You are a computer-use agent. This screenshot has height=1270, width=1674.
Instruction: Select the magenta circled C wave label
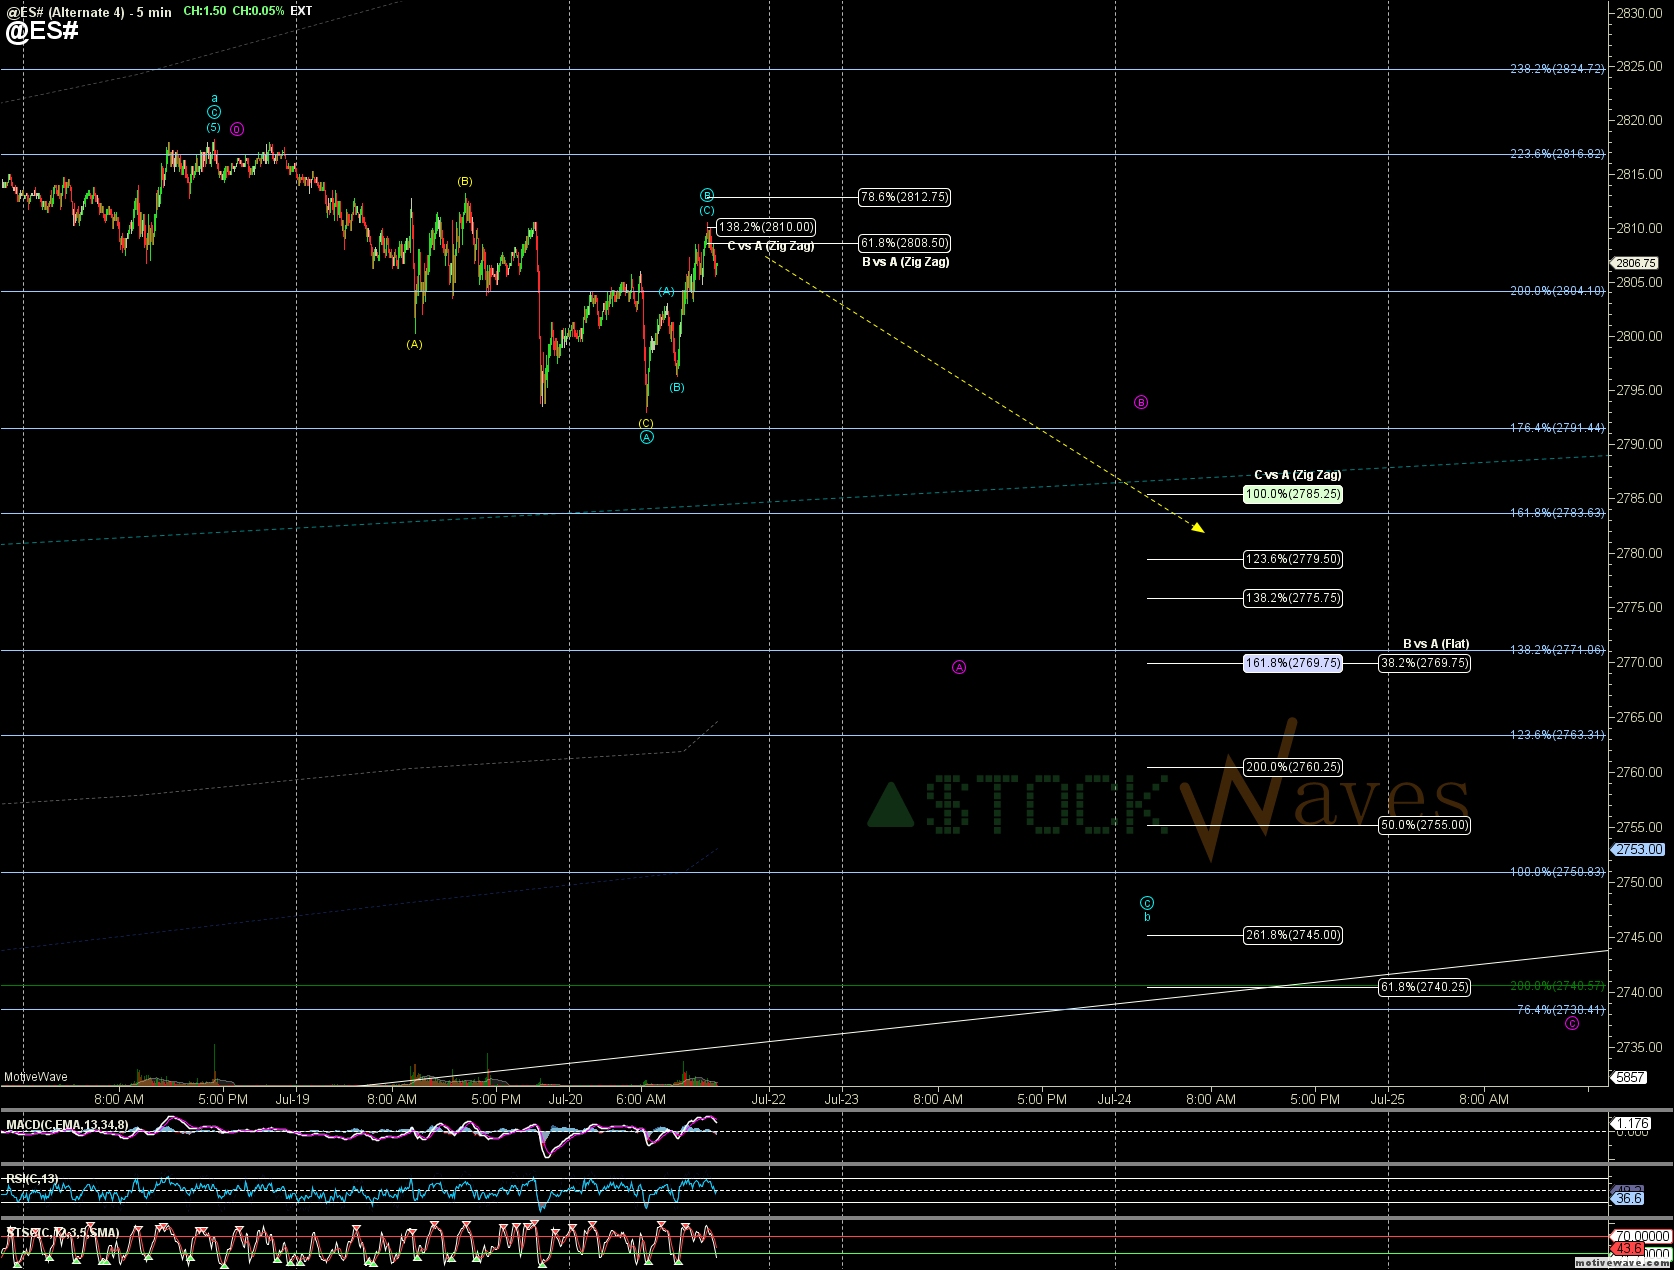point(1572,1023)
